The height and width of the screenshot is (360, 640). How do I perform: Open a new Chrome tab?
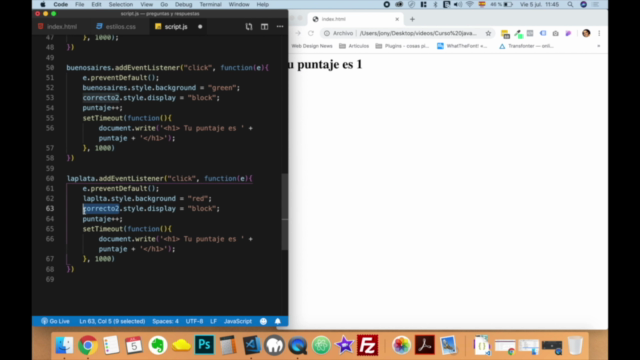coord(412,19)
